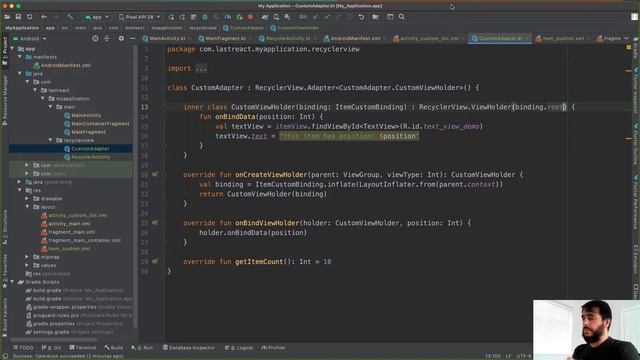640x360 pixels.
Task: Click the CustomViewHolder breadcrumb in navigation bar
Action: [294, 28]
